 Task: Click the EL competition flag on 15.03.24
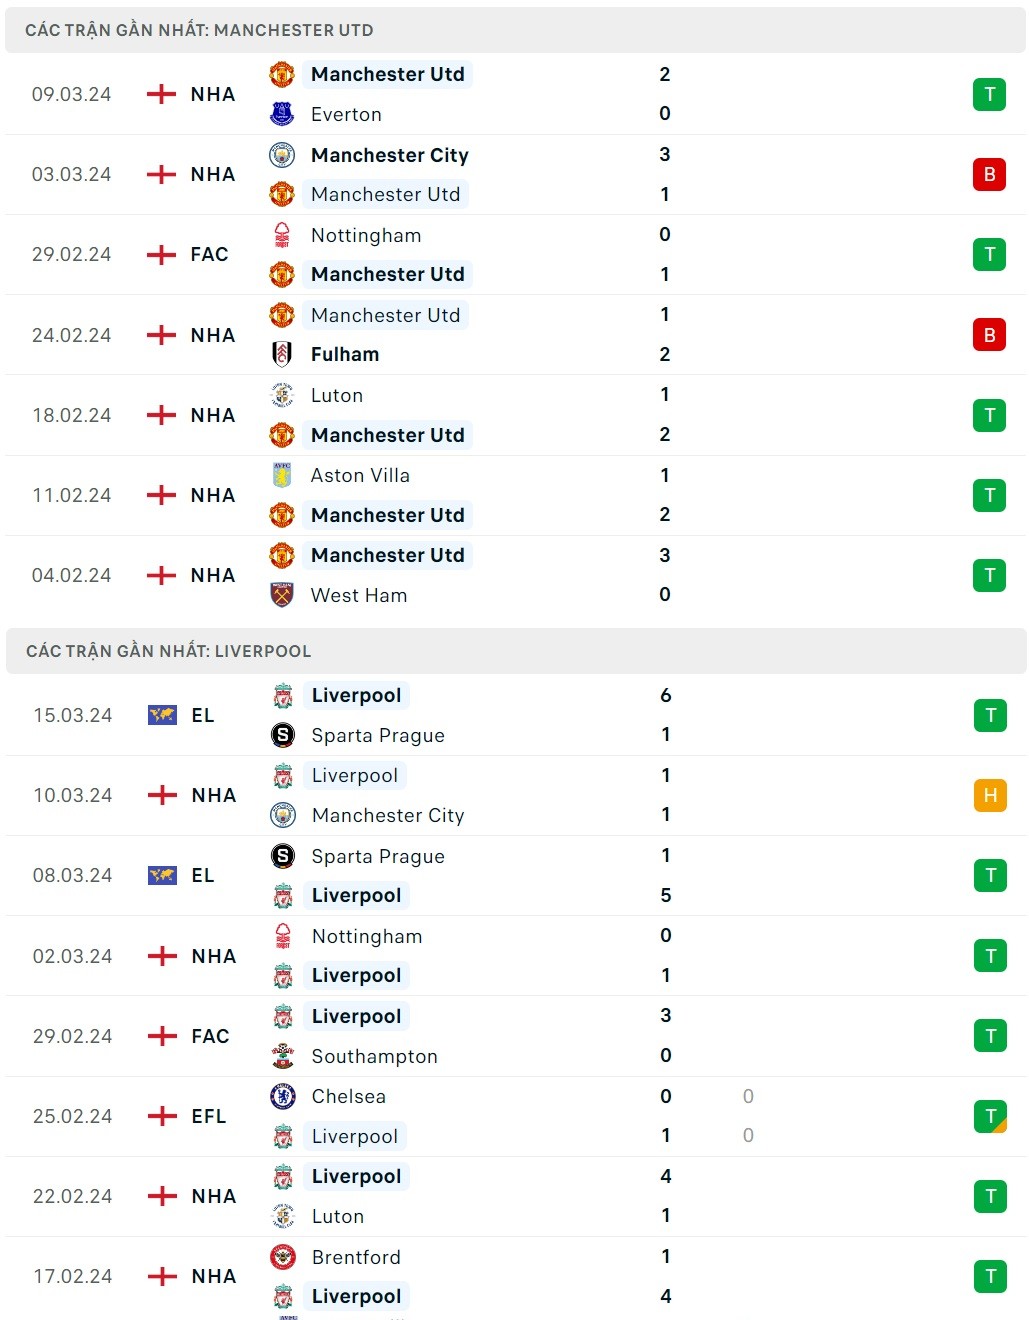(x=162, y=715)
